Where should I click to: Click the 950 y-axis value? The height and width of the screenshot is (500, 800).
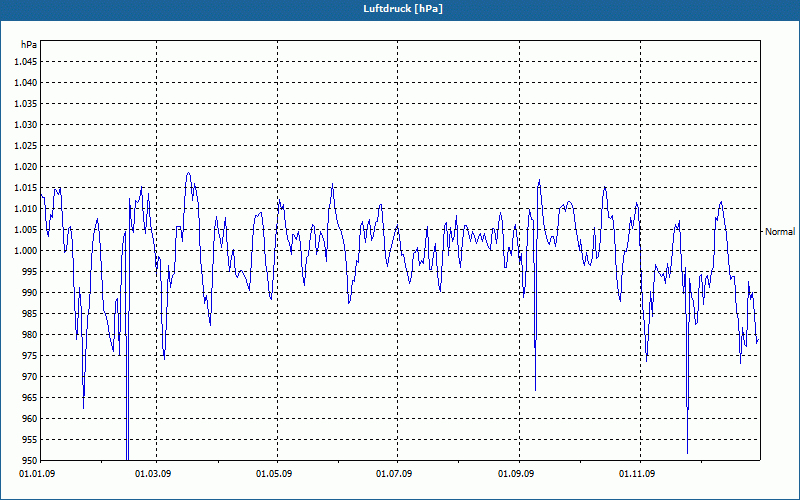click(x=31, y=460)
